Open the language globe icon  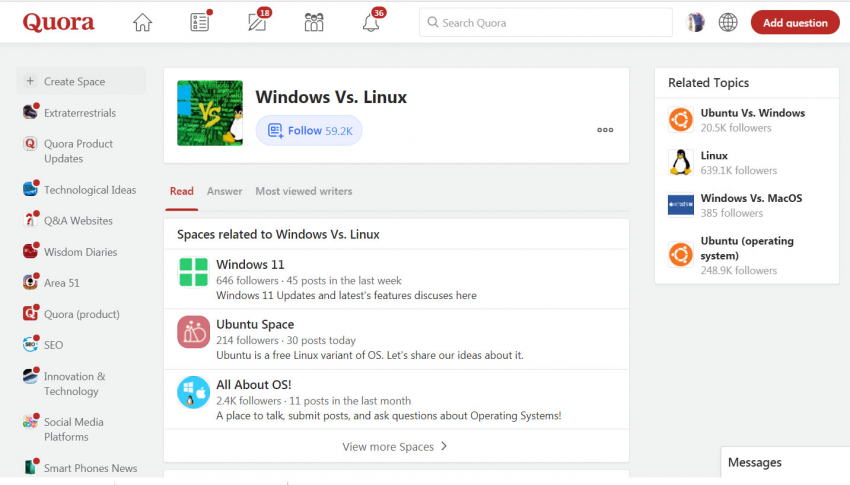point(728,22)
